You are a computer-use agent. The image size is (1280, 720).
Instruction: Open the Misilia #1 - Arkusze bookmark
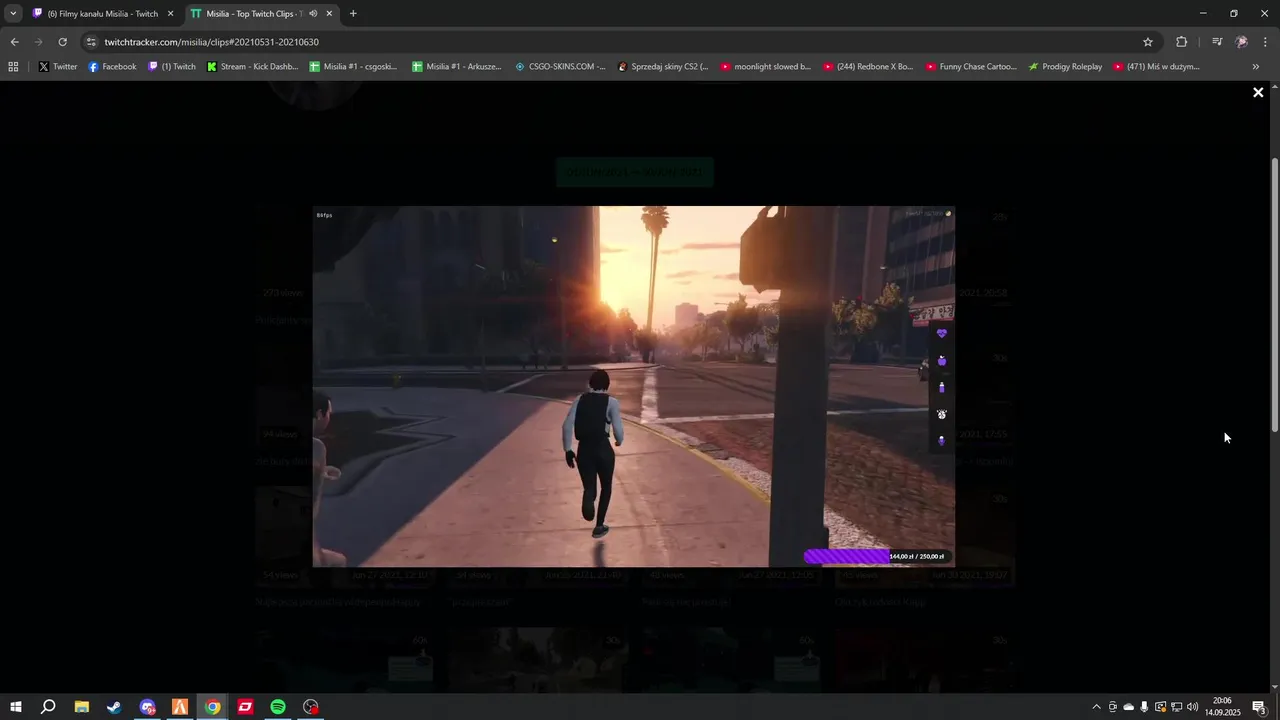(455, 67)
